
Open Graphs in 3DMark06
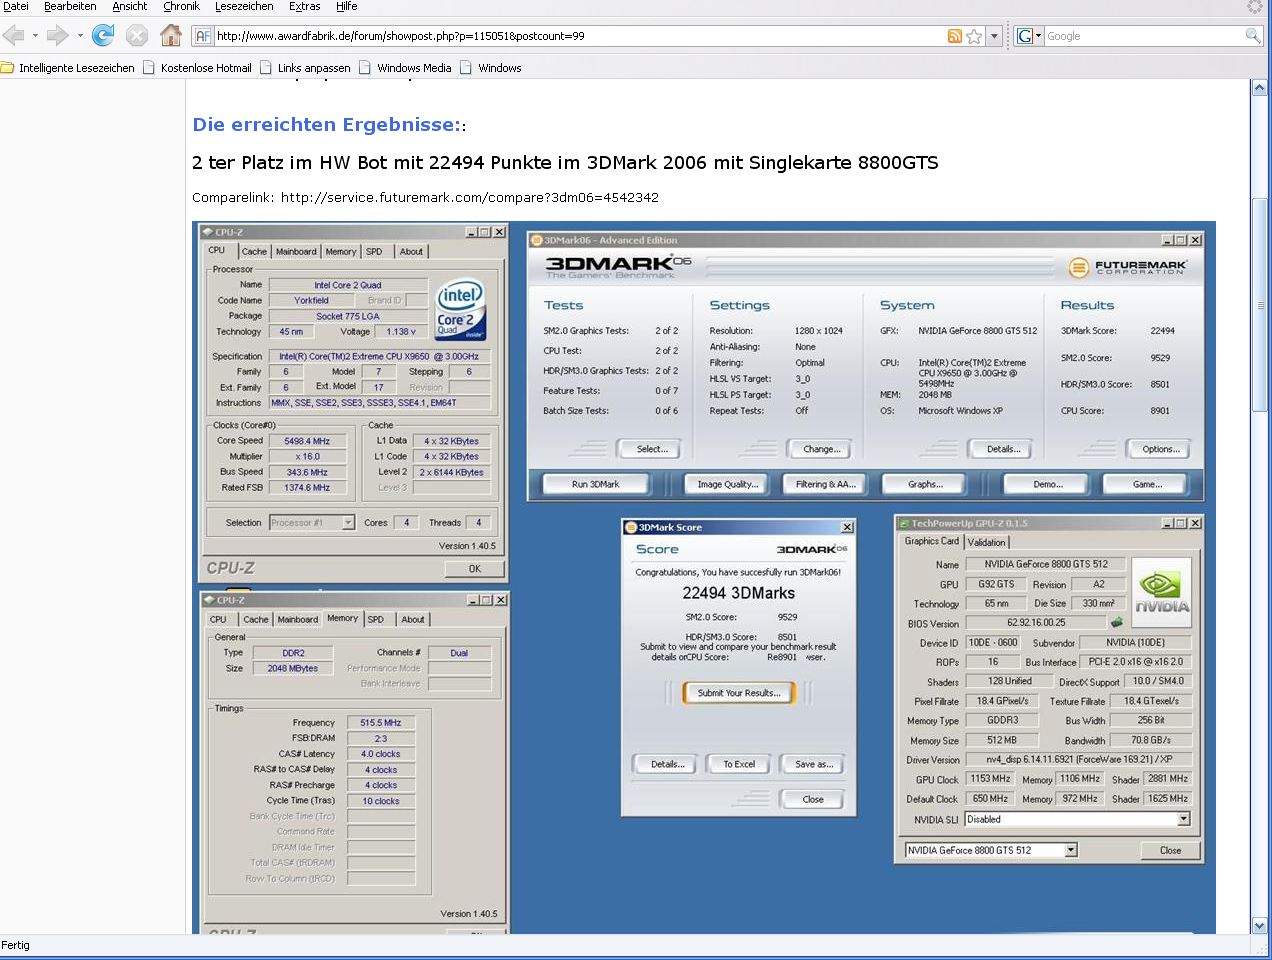tap(925, 484)
